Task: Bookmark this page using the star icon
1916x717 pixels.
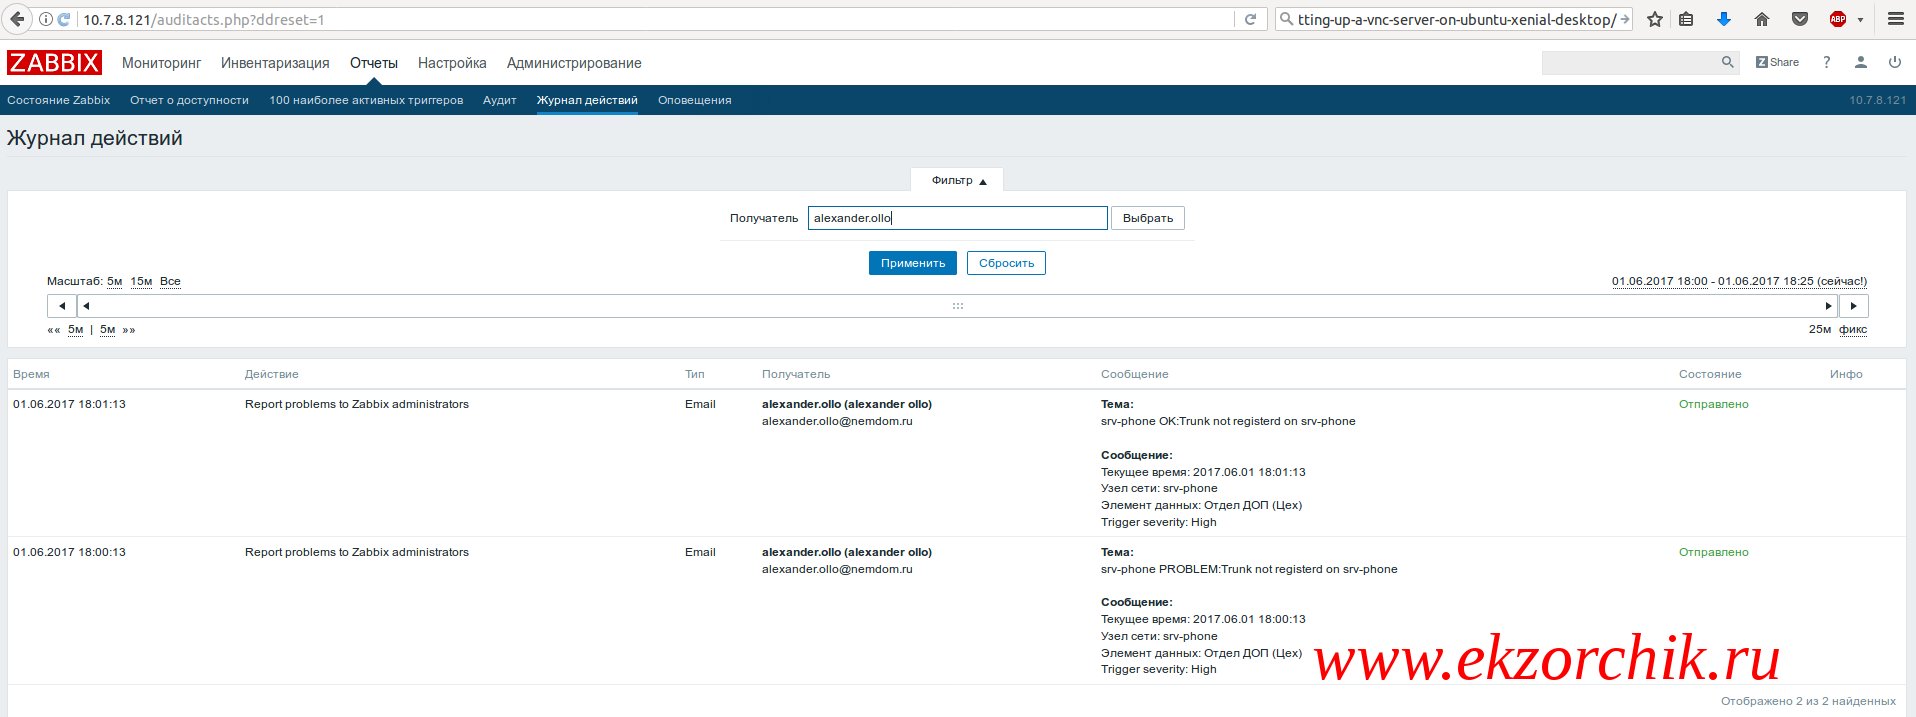Action: coord(1655,19)
